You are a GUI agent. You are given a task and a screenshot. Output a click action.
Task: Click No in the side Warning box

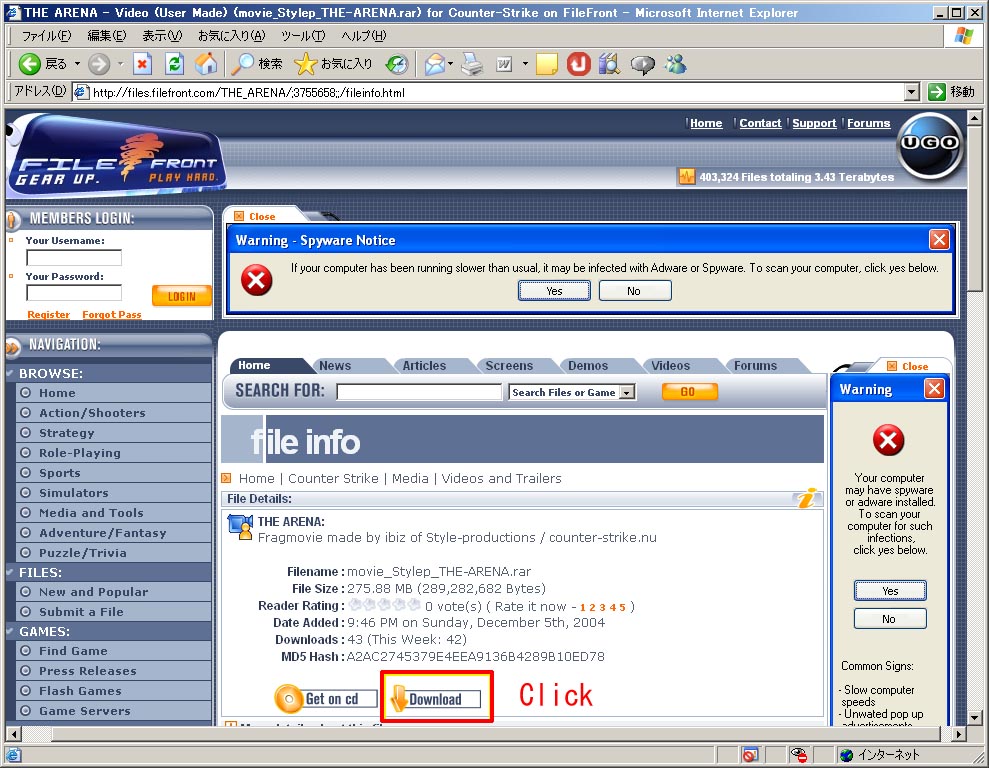click(x=889, y=619)
